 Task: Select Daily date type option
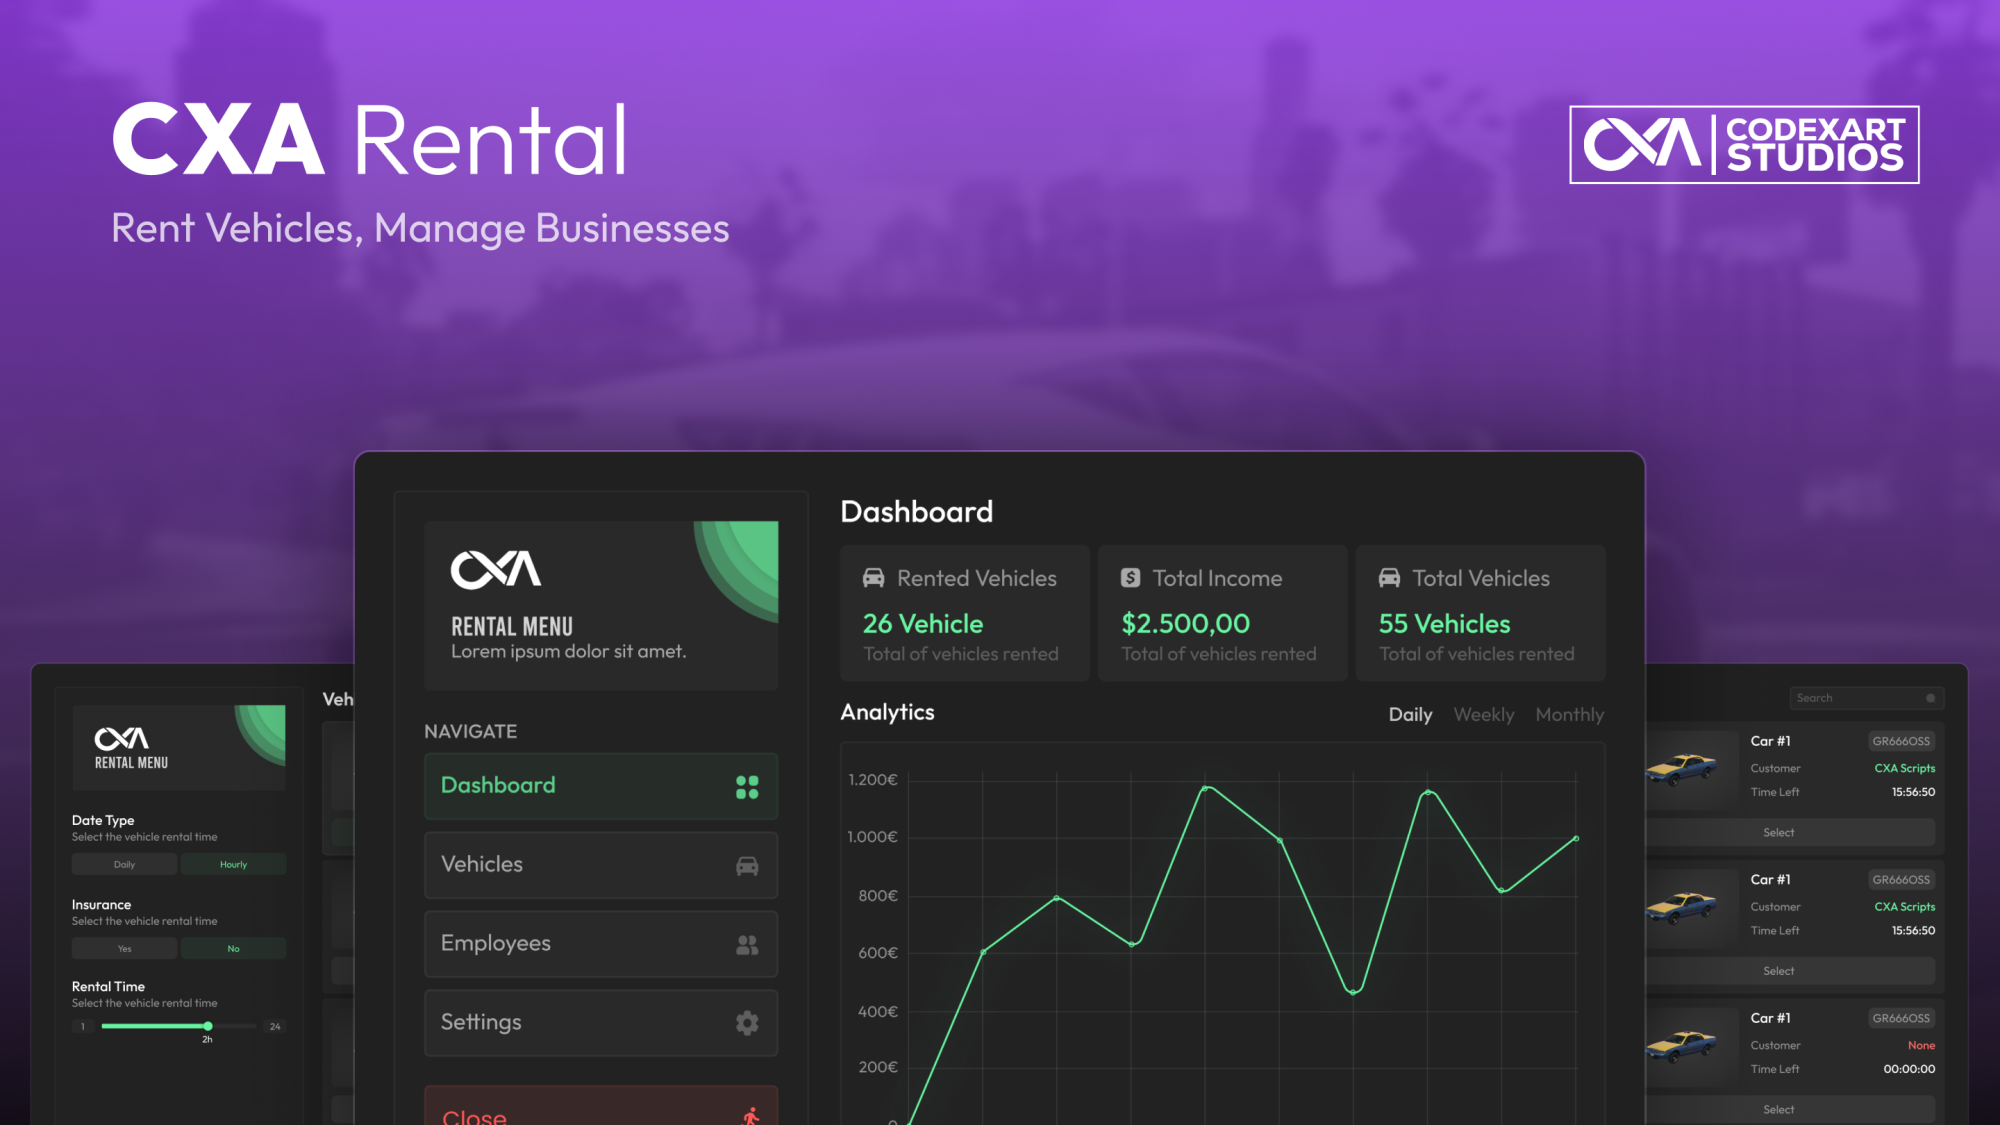124,864
